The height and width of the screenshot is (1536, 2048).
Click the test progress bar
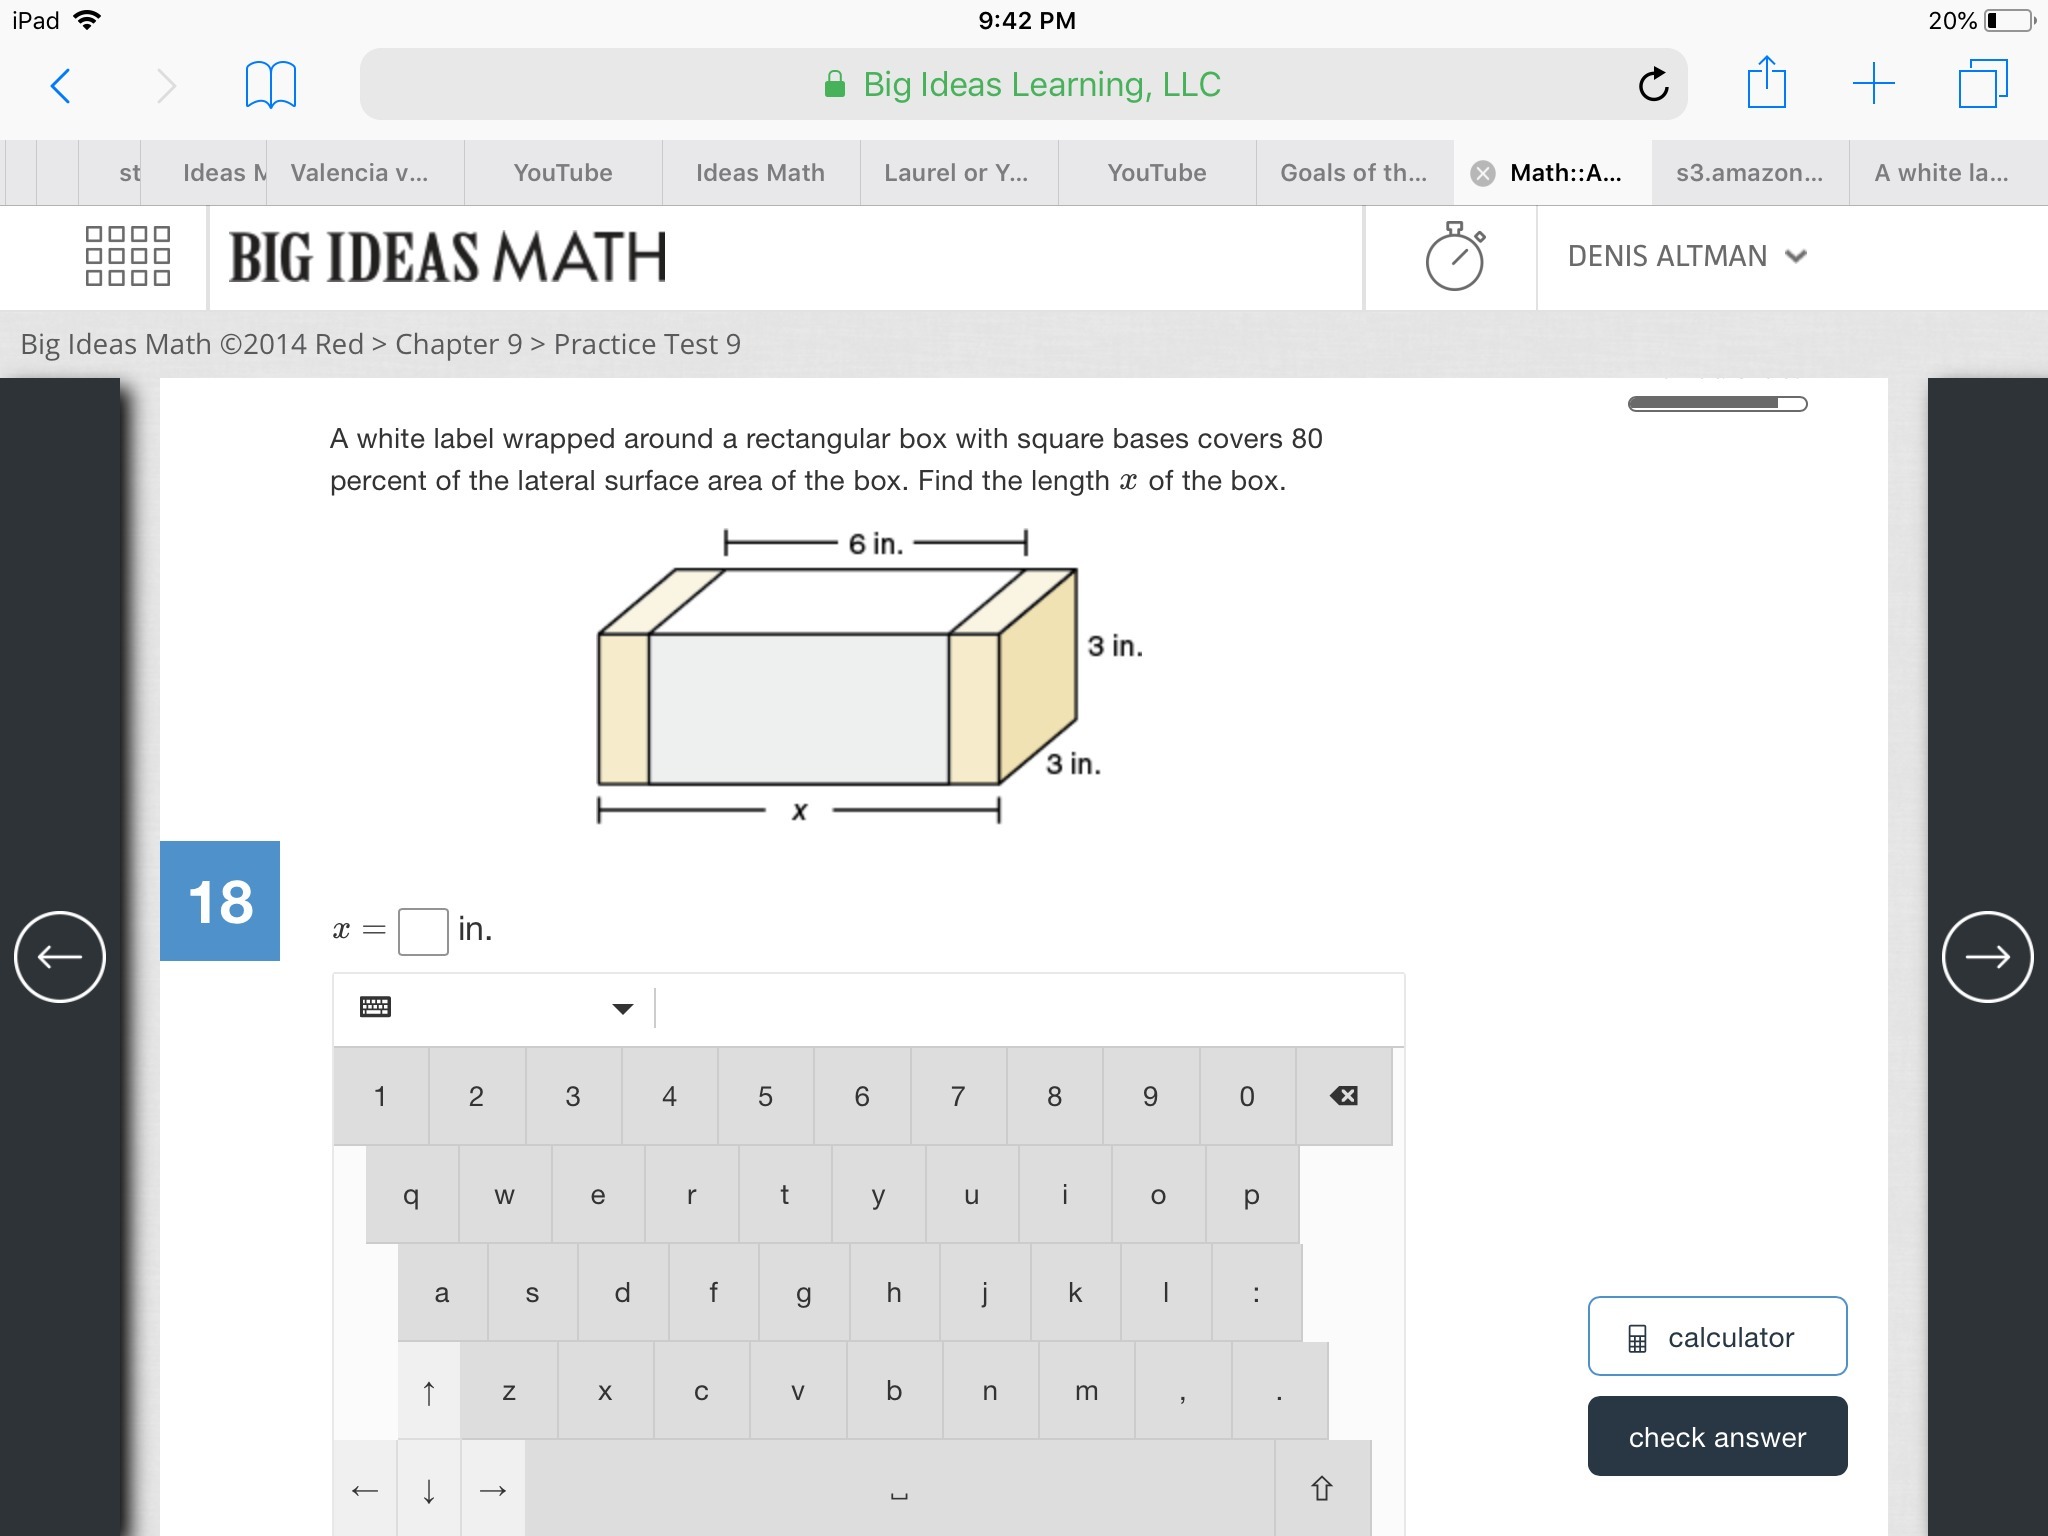tap(1716, 404)
